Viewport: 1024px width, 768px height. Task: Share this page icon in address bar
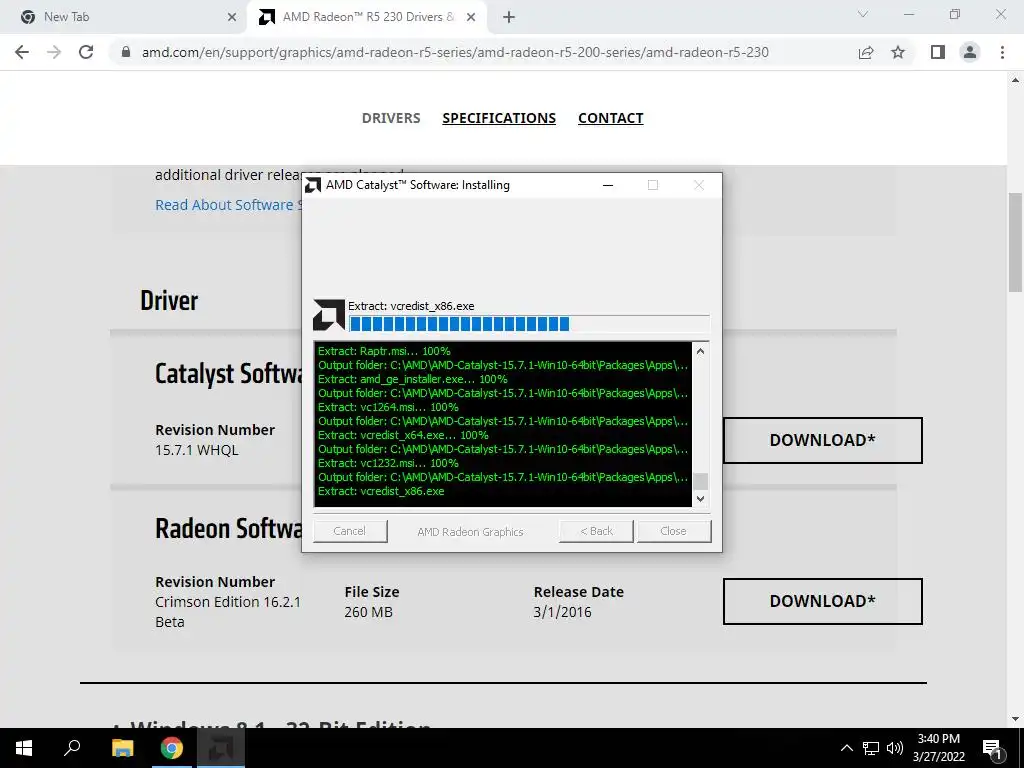[x=866, y=52]
